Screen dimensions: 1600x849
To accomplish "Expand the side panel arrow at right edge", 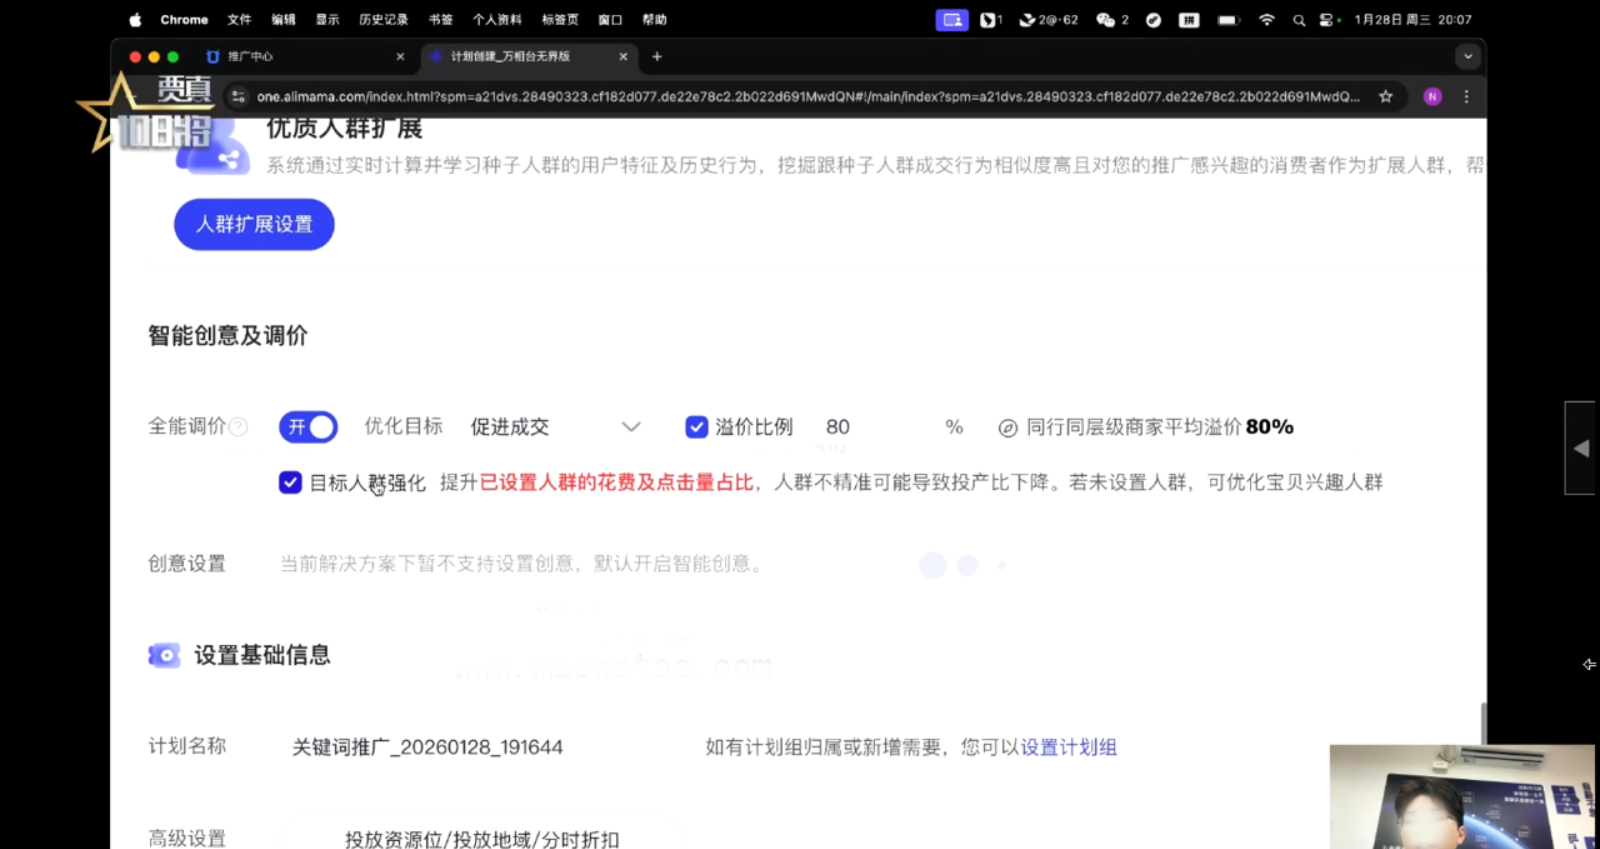I will (1581, 448).
